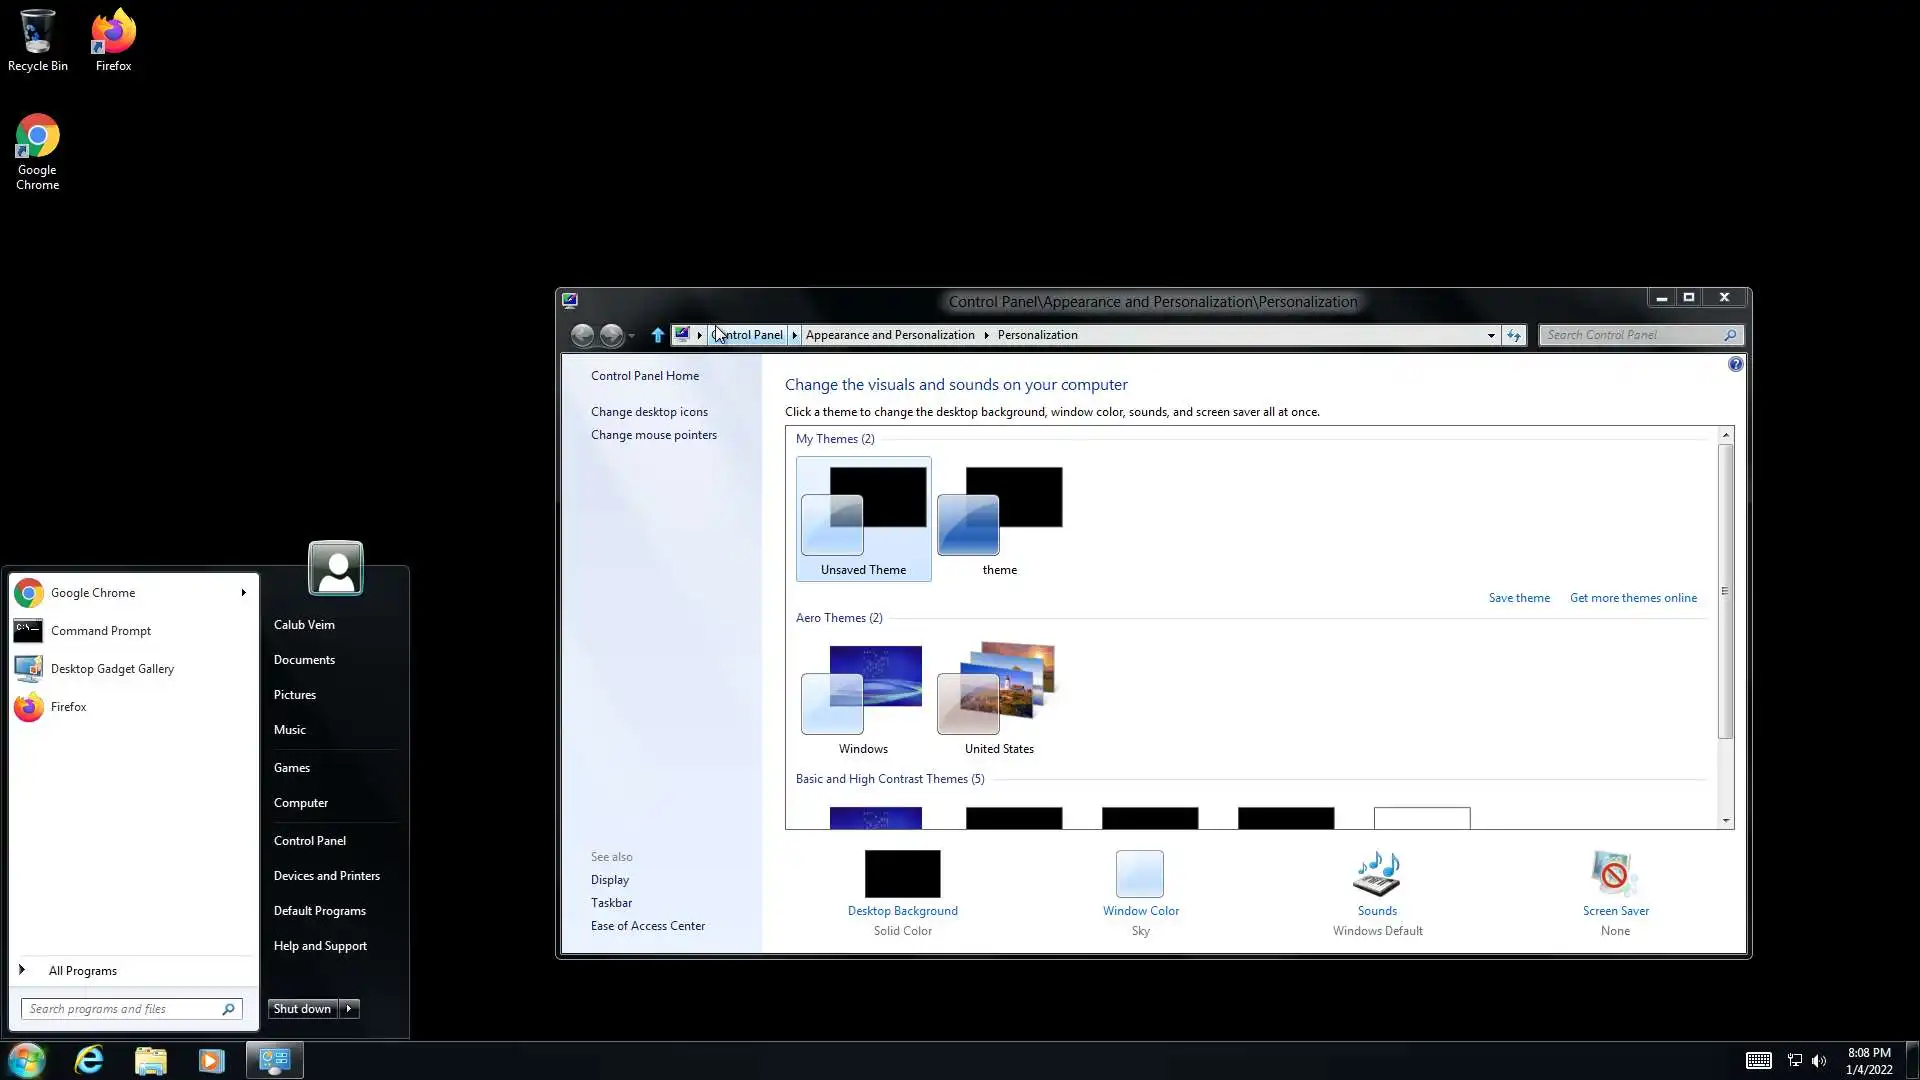
Task: Open Desktop Background settings icon
Action: coord(902,875)
